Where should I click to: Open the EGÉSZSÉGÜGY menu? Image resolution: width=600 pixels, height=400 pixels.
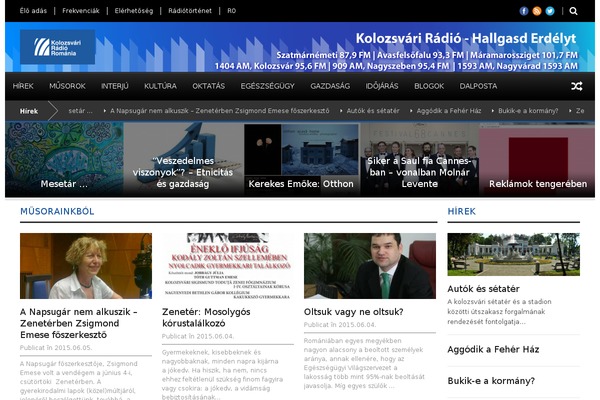[267, 86]
